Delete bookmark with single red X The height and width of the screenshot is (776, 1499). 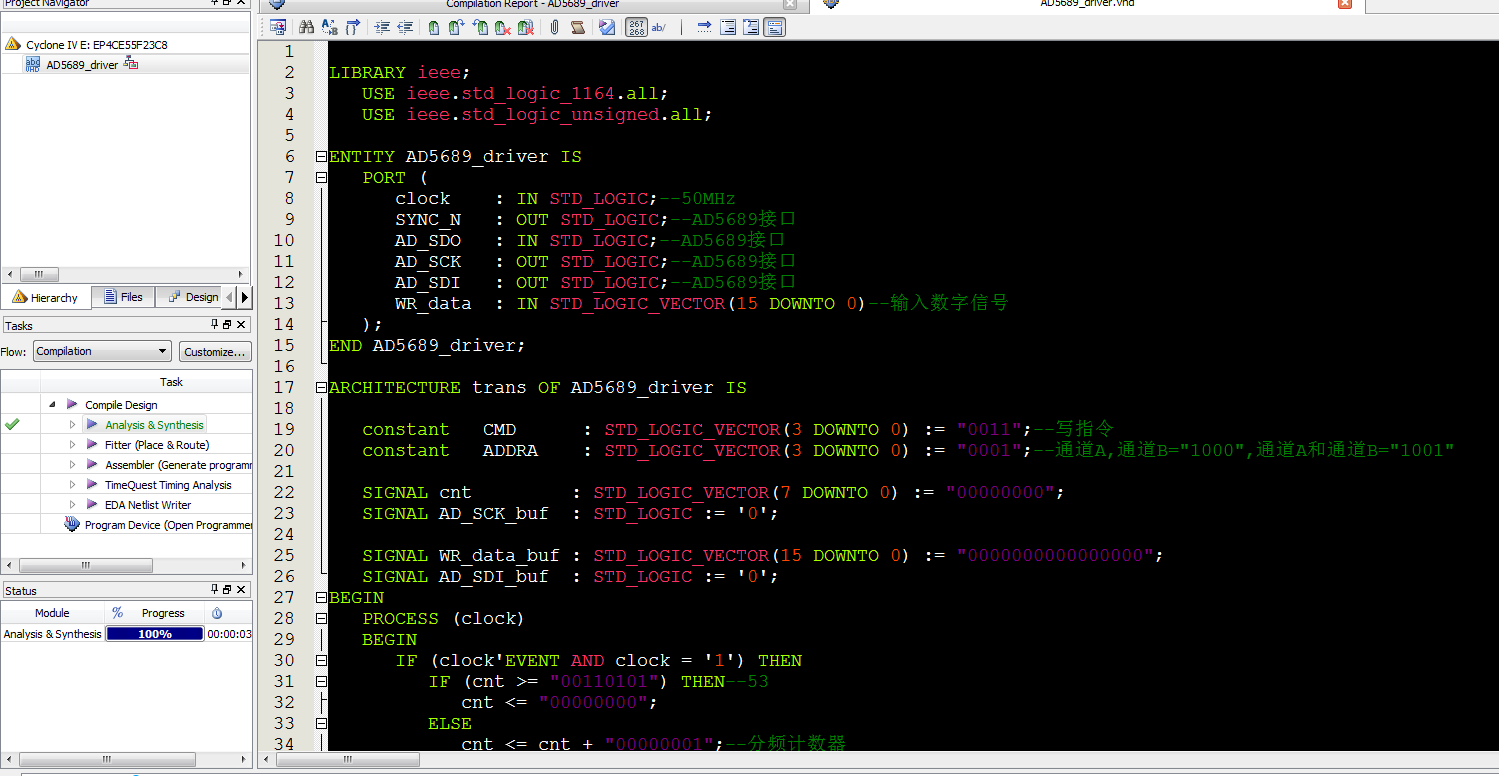502,27
